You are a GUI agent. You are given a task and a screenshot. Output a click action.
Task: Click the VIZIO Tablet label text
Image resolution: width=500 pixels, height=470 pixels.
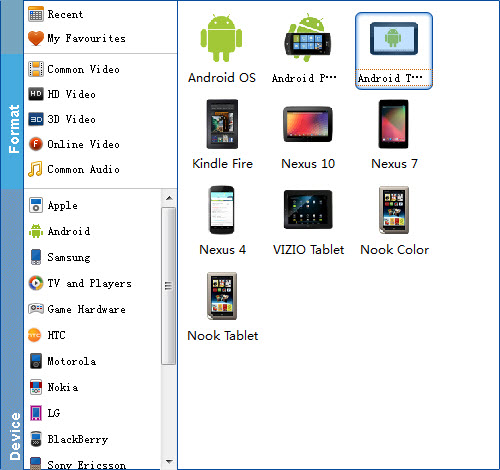(x=308, y=250)
